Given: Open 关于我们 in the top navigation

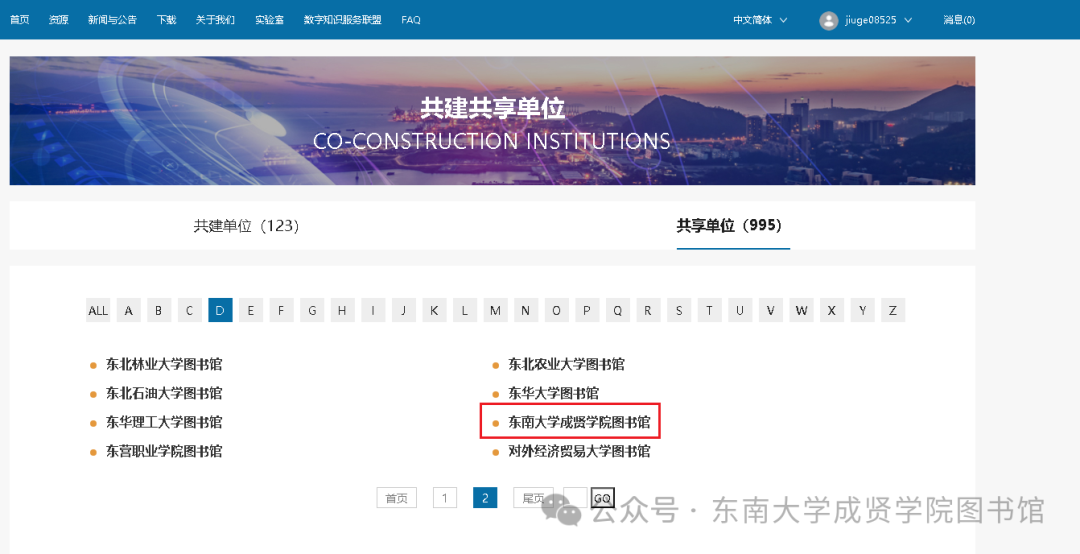Looking at the screenshot, I should tap(215, 20).
